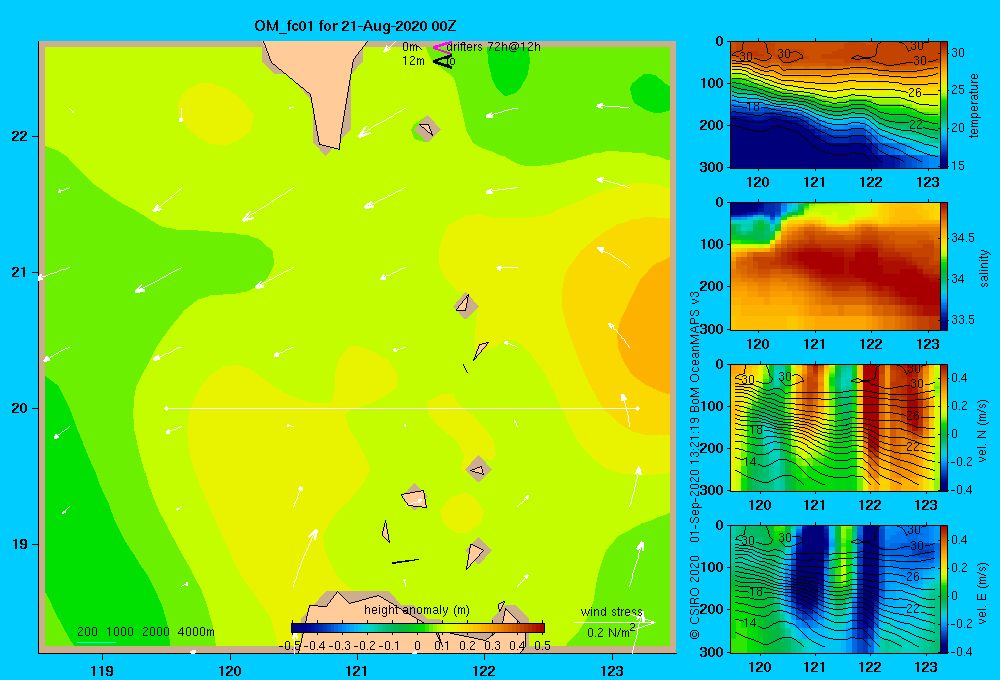Image resolution: width=1000 pixels, height=680 pixels.
Task: Click latitude label 22 on main map
Action: coord(20,136)
